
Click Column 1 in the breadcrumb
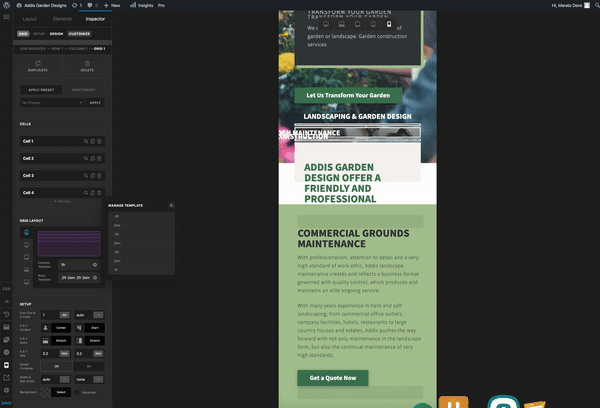(78, 49)
